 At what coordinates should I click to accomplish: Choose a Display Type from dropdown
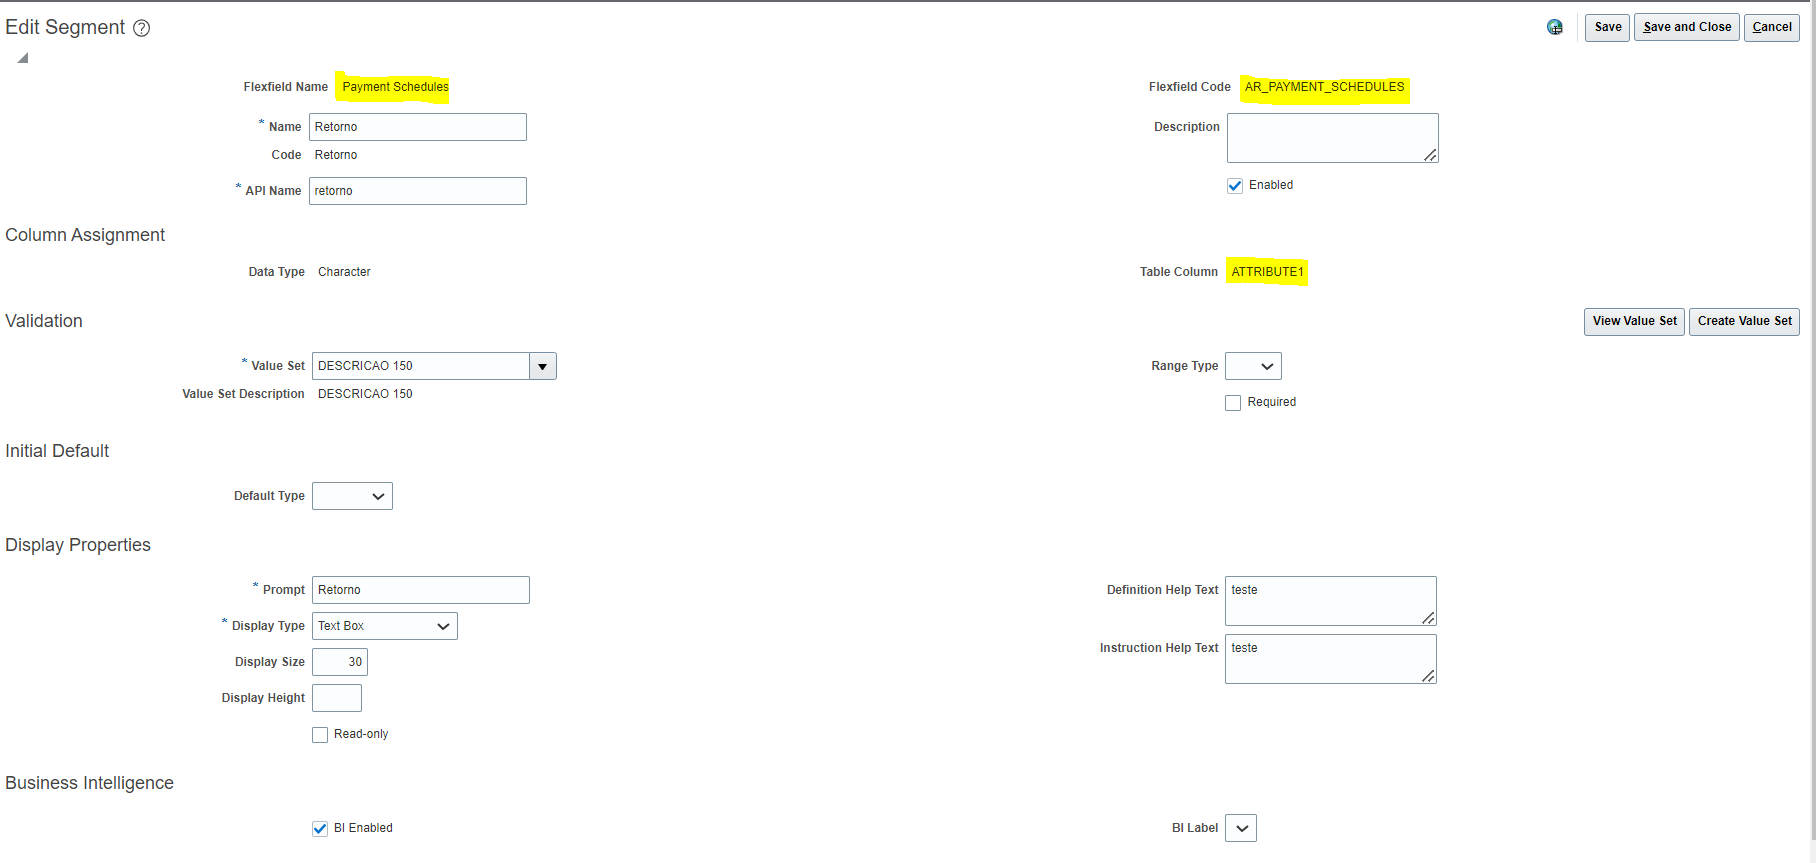(385, 626)
